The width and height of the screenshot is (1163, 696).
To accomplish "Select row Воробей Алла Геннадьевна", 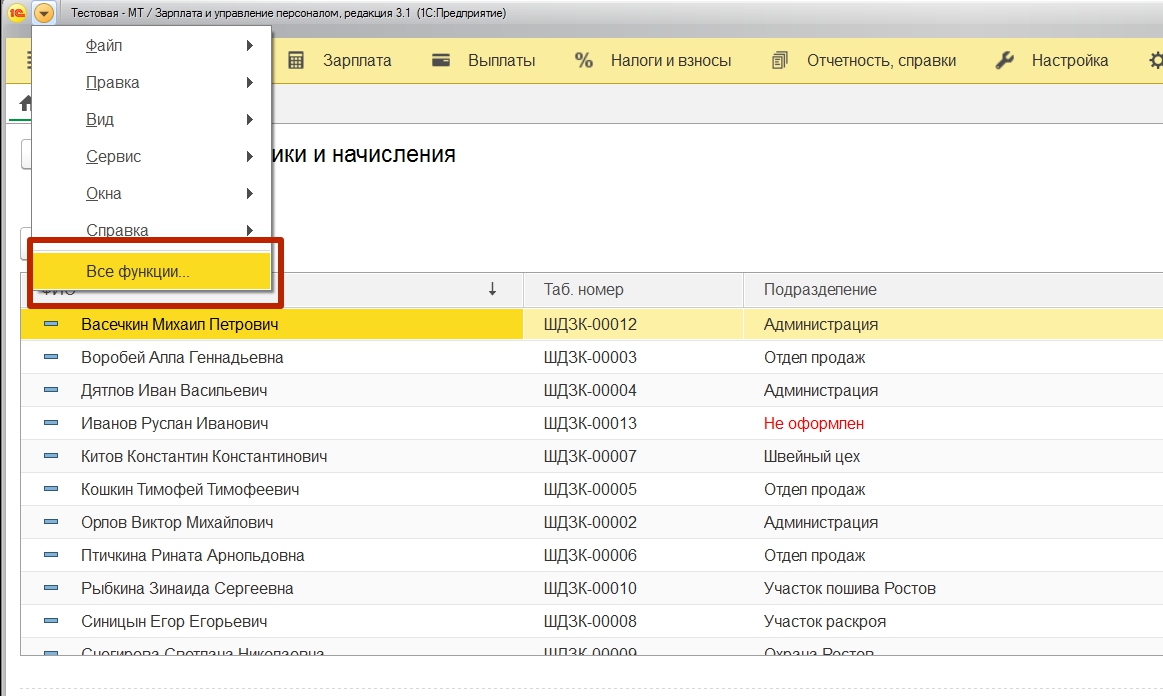I will [x=592, y=358].
